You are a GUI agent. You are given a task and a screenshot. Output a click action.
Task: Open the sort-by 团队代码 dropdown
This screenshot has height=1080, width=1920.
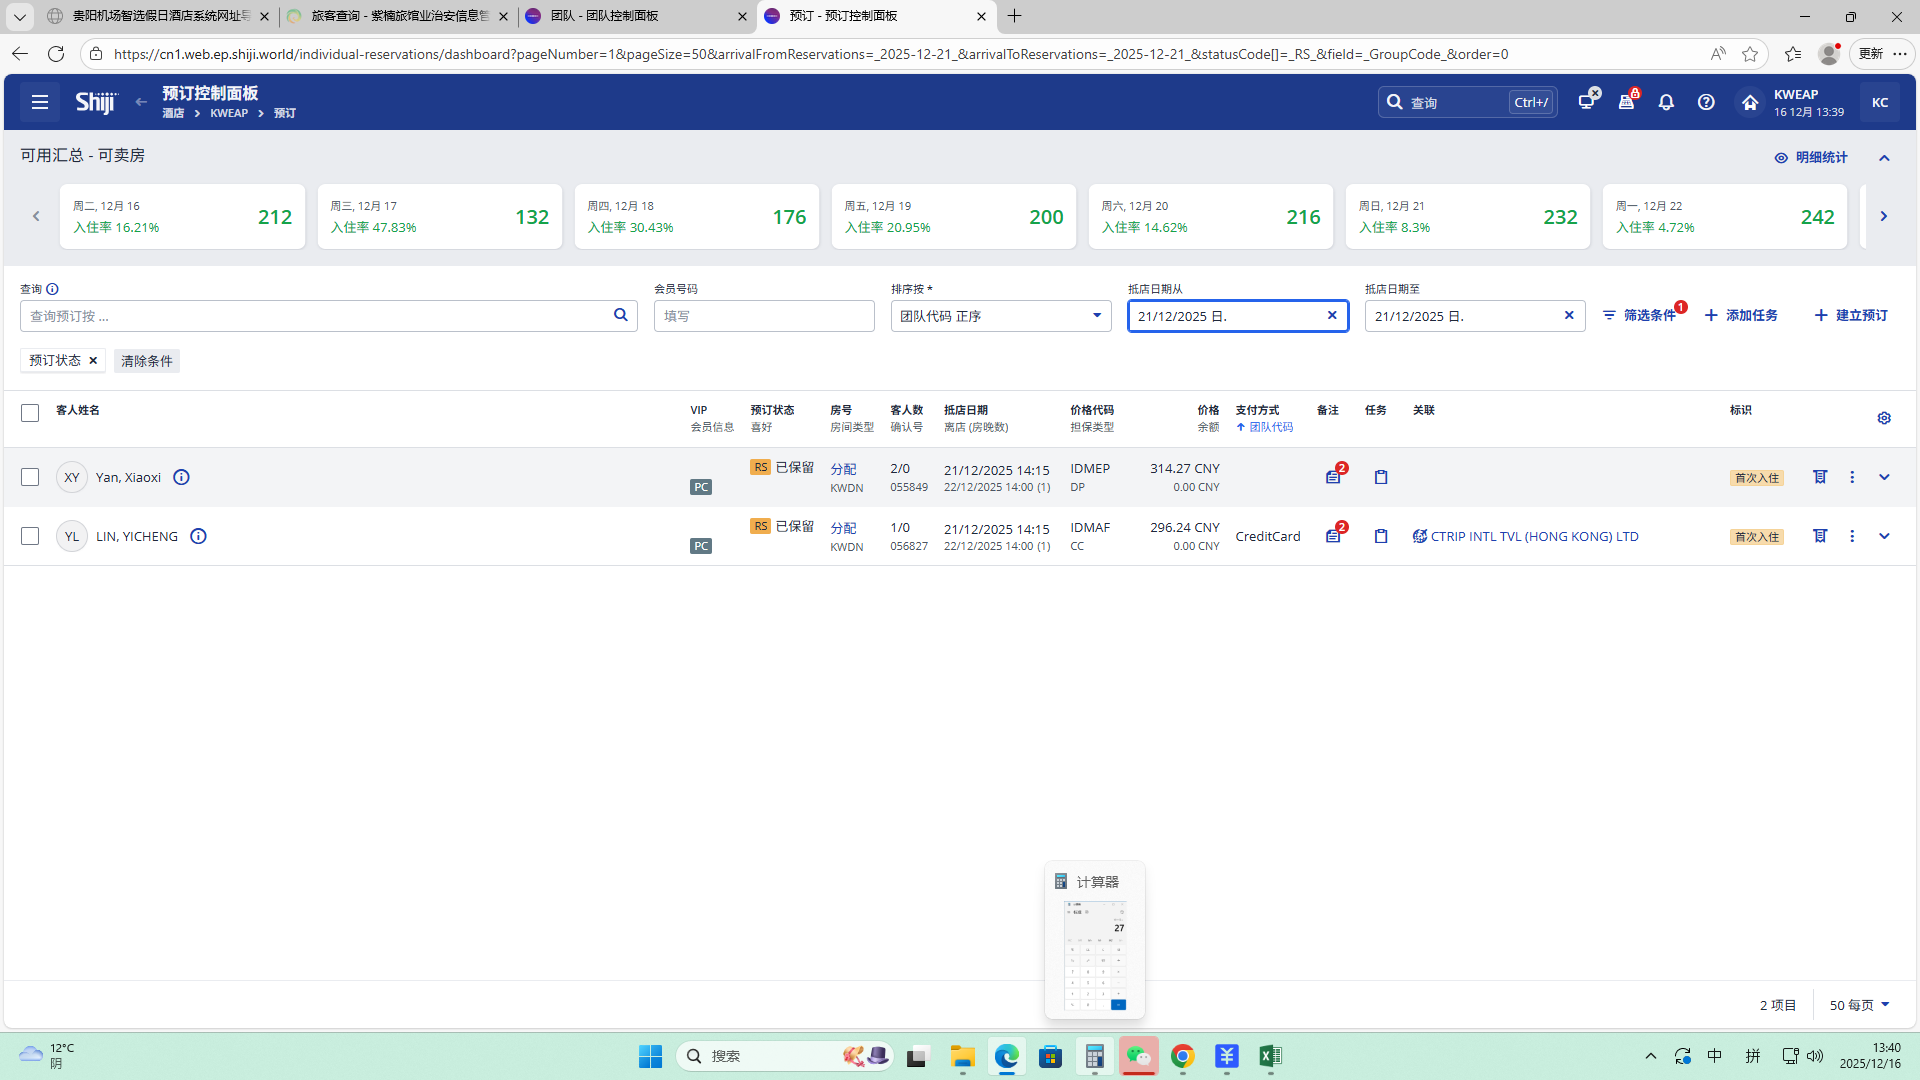1000,316
